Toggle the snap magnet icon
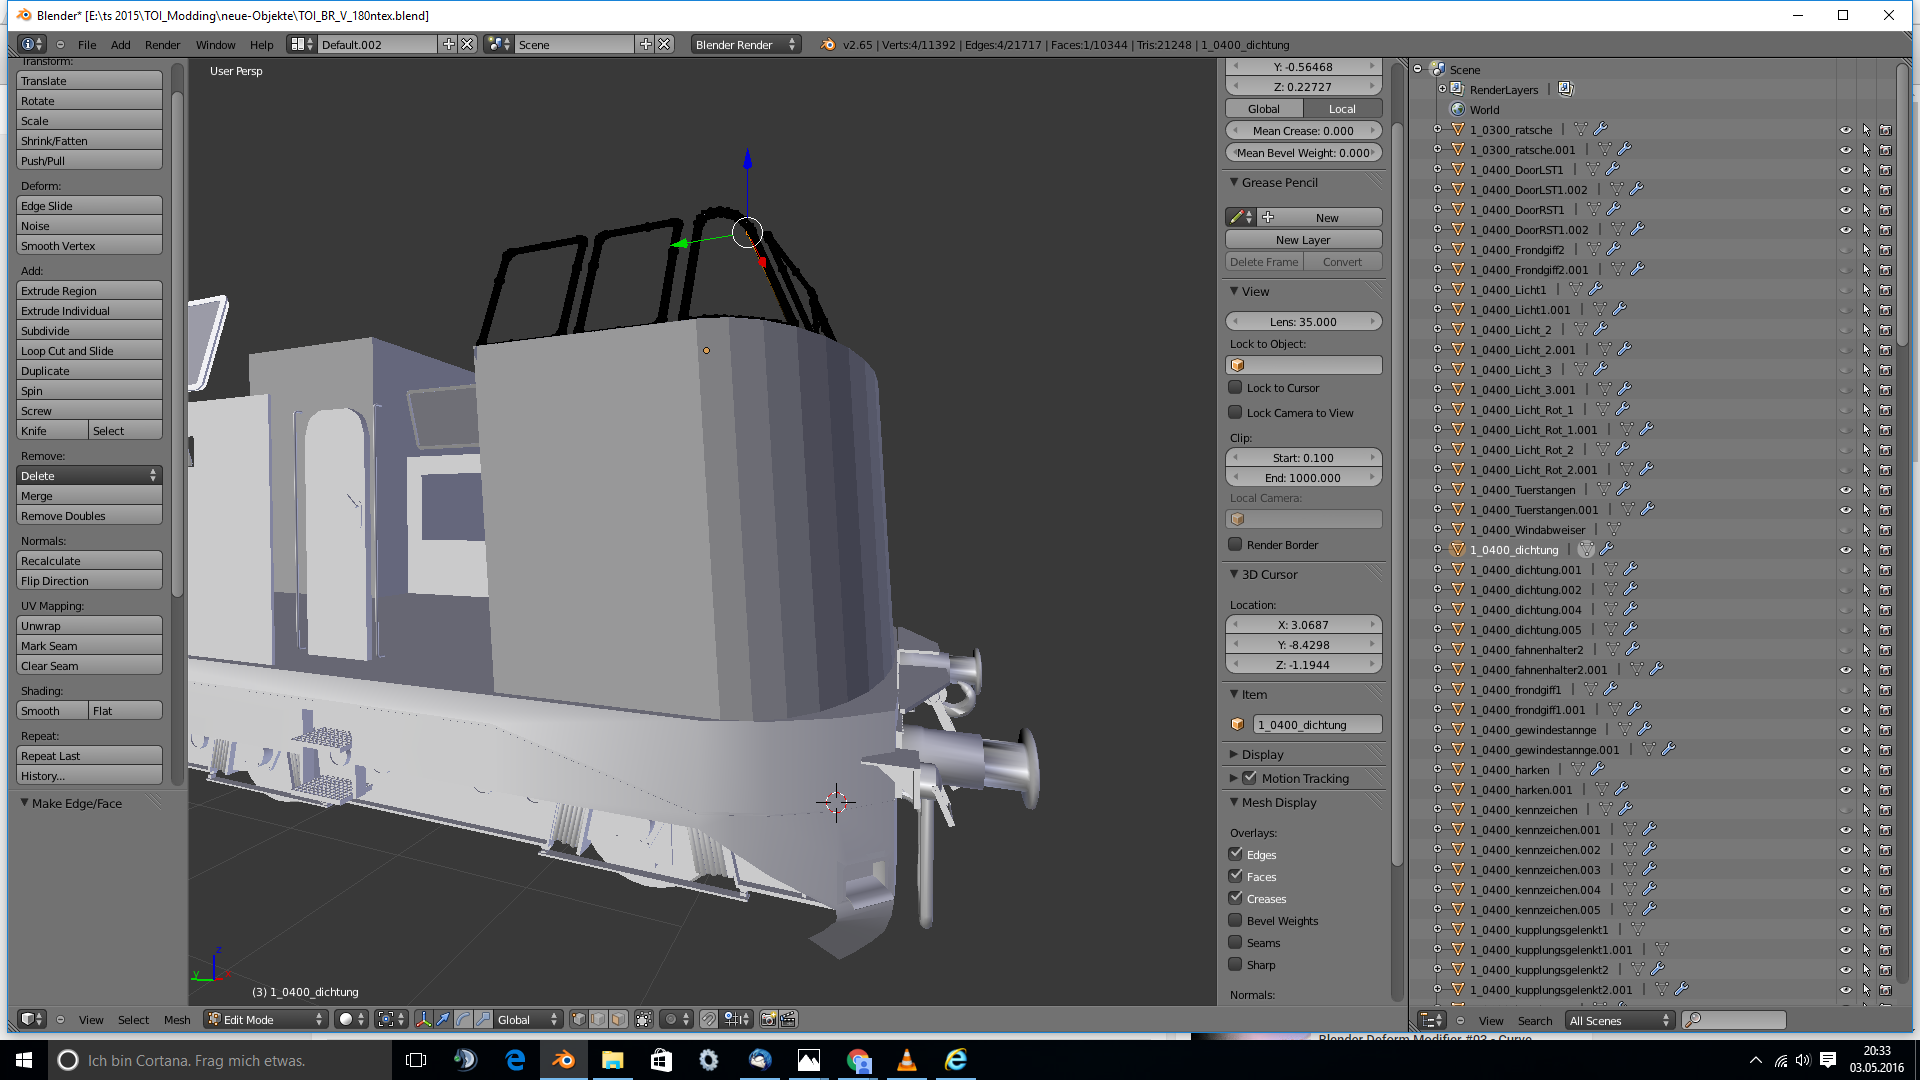Image resolution: width=1920 pixels, height=1080 pixels. click(708, 1019)
